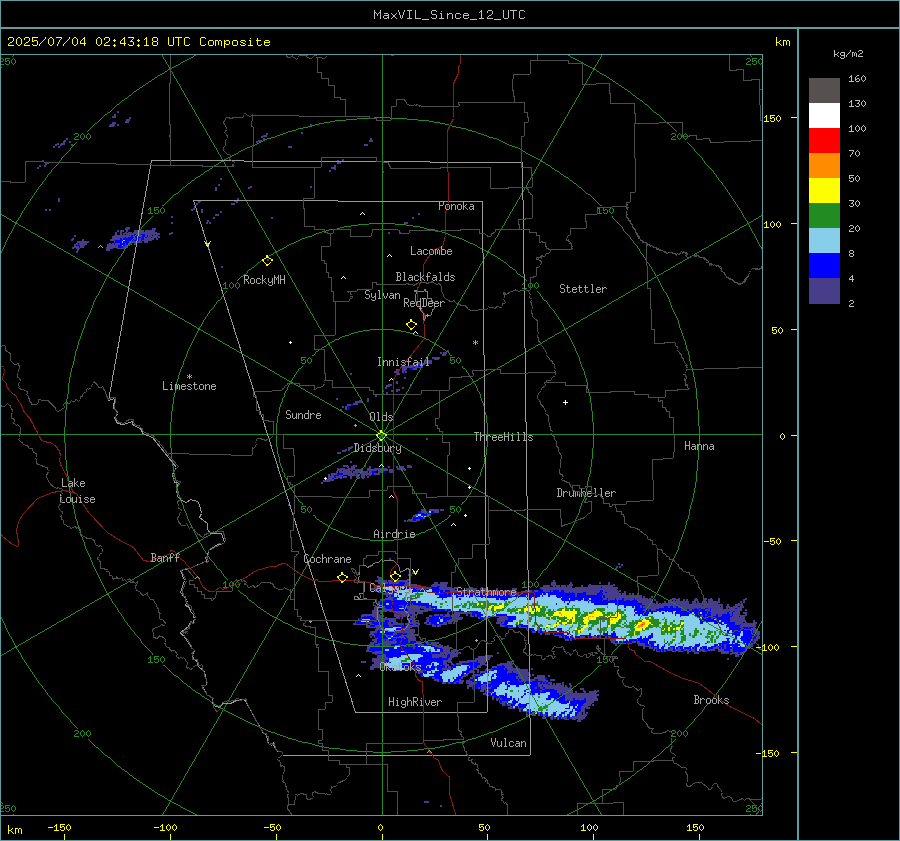The height and width of the screenshot is (841, 900).
Task: Click the yellow diamond marker below RedDeer
Action: coord(412,325)
